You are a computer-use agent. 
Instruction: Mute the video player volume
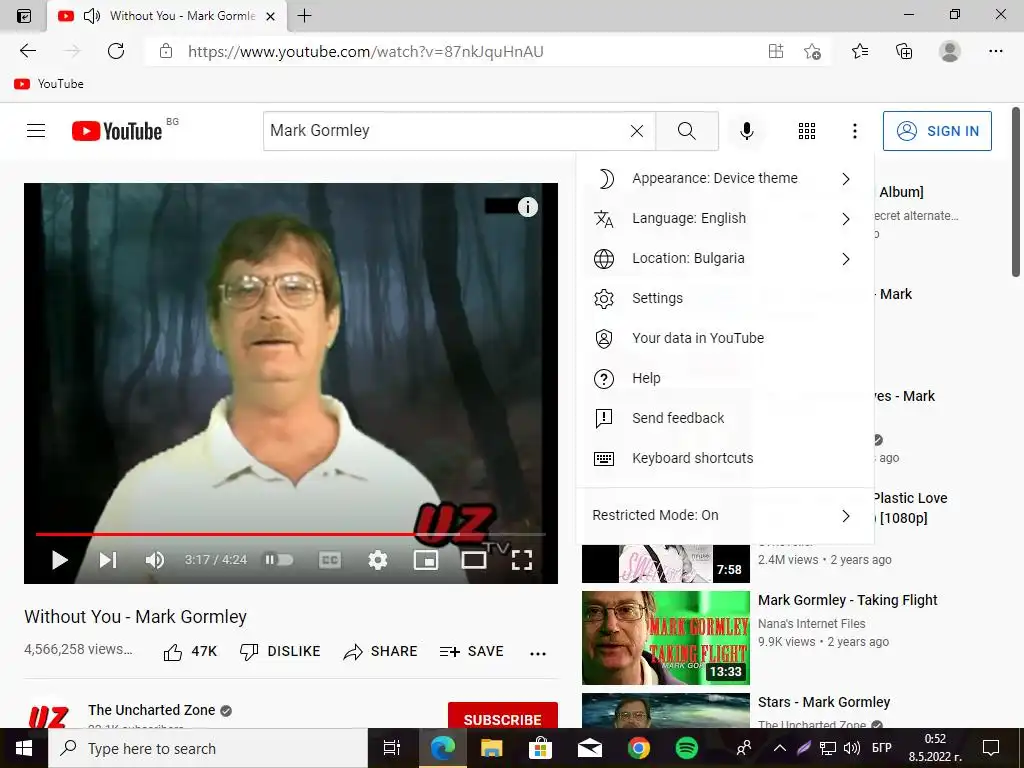point(155,560)
